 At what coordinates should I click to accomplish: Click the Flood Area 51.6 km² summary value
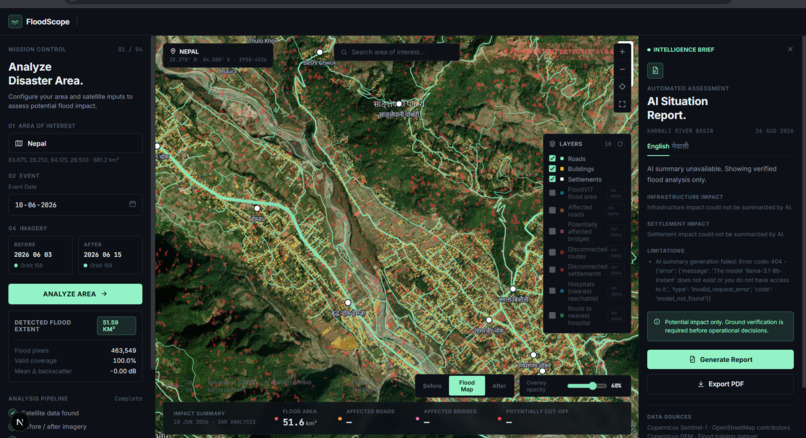click(x=299, y=422)
